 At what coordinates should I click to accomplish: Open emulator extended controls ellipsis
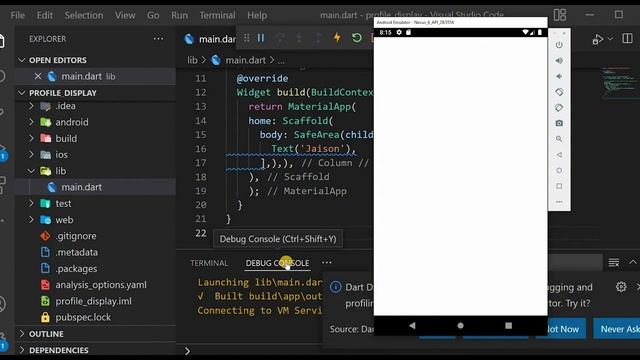pyautogui.click(x=559, y=202)
